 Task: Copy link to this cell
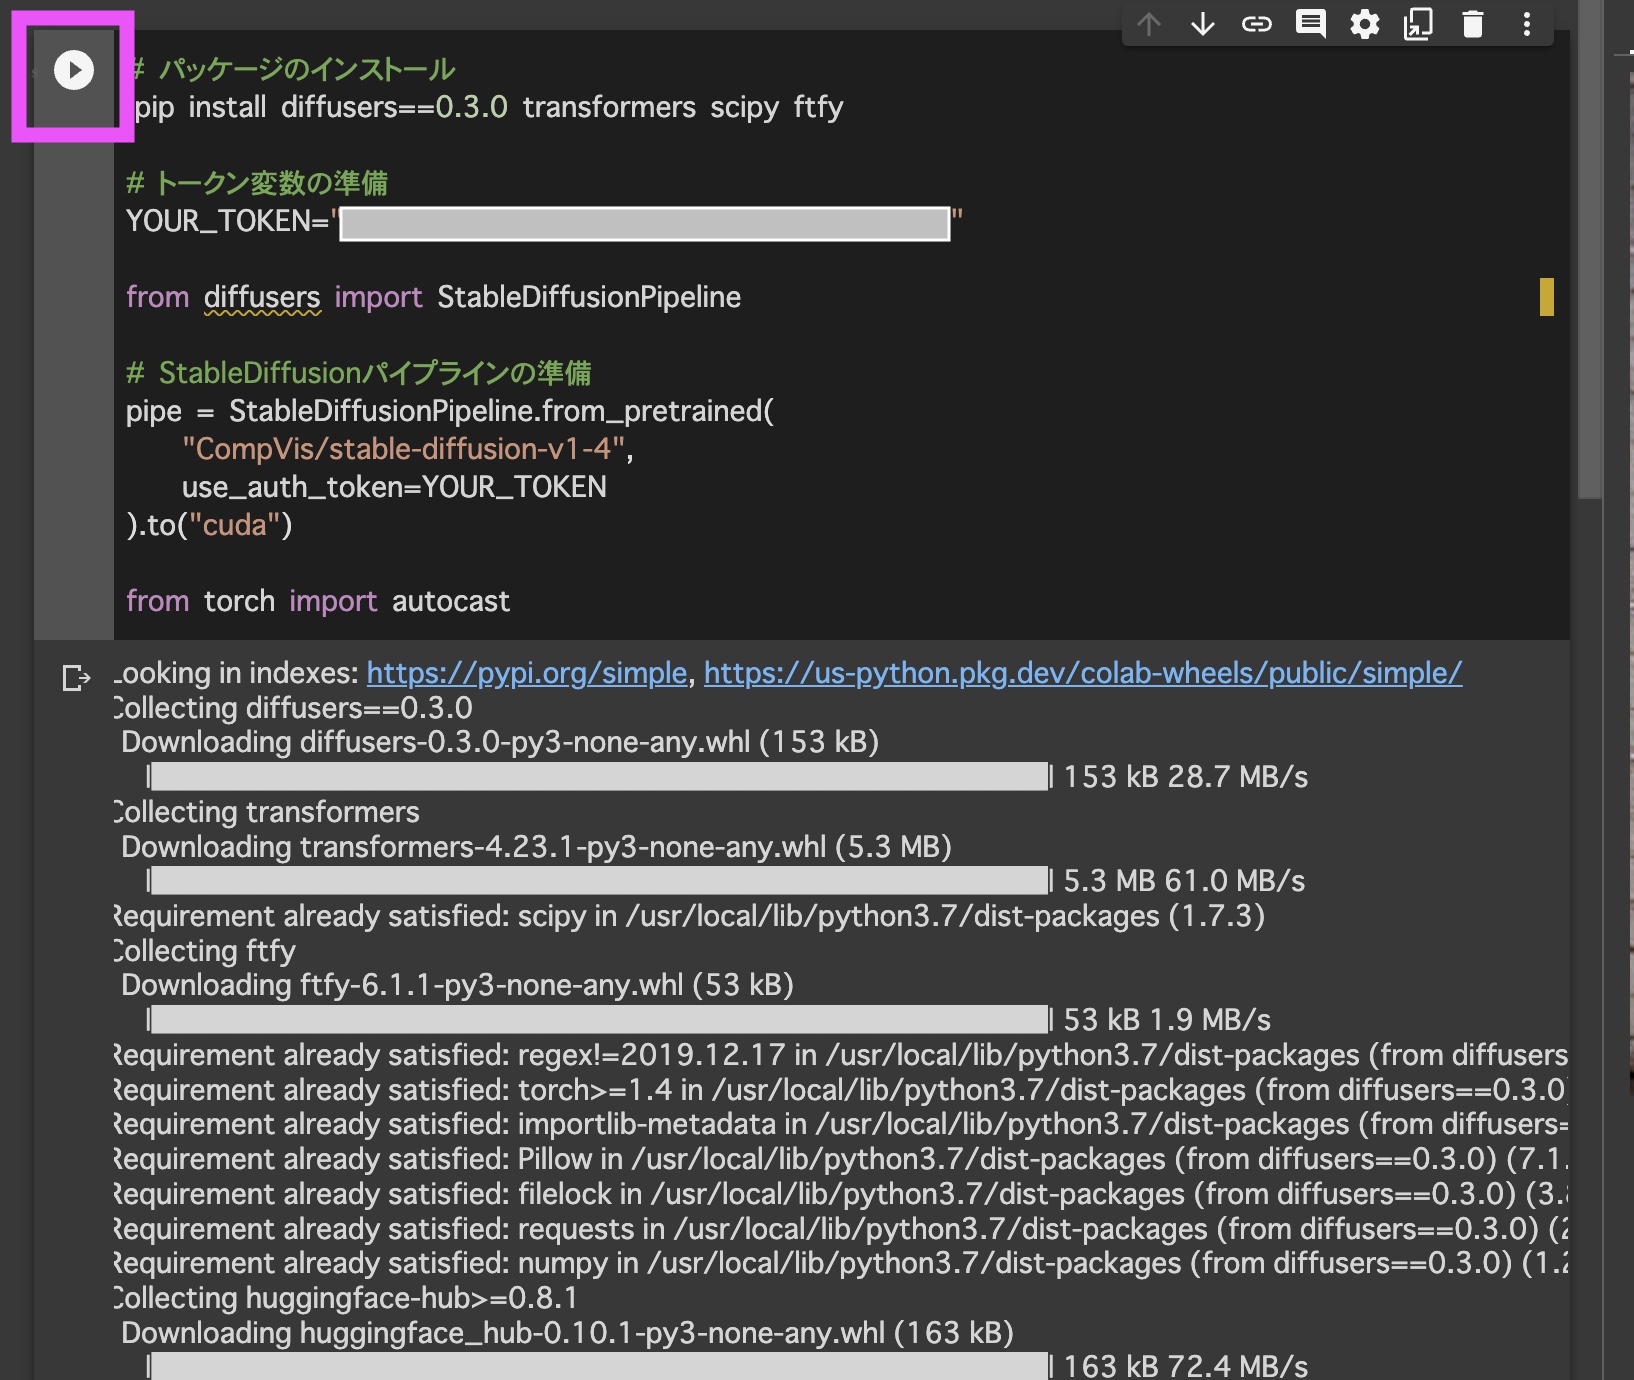[x=1257, y=24]
